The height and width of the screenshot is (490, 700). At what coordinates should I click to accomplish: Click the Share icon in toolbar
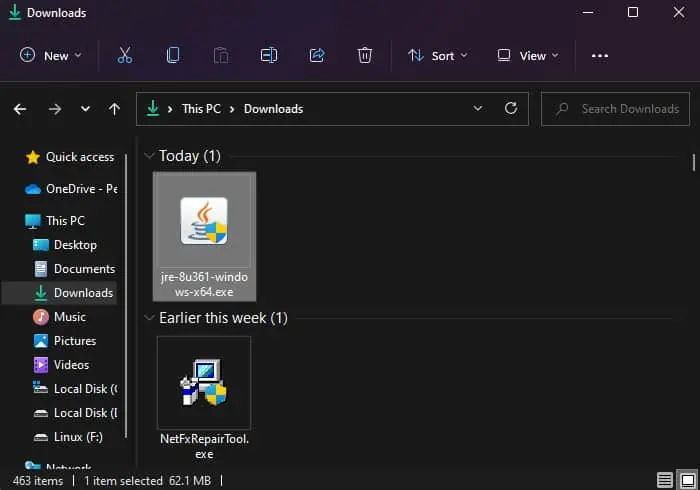pos(317,56)
